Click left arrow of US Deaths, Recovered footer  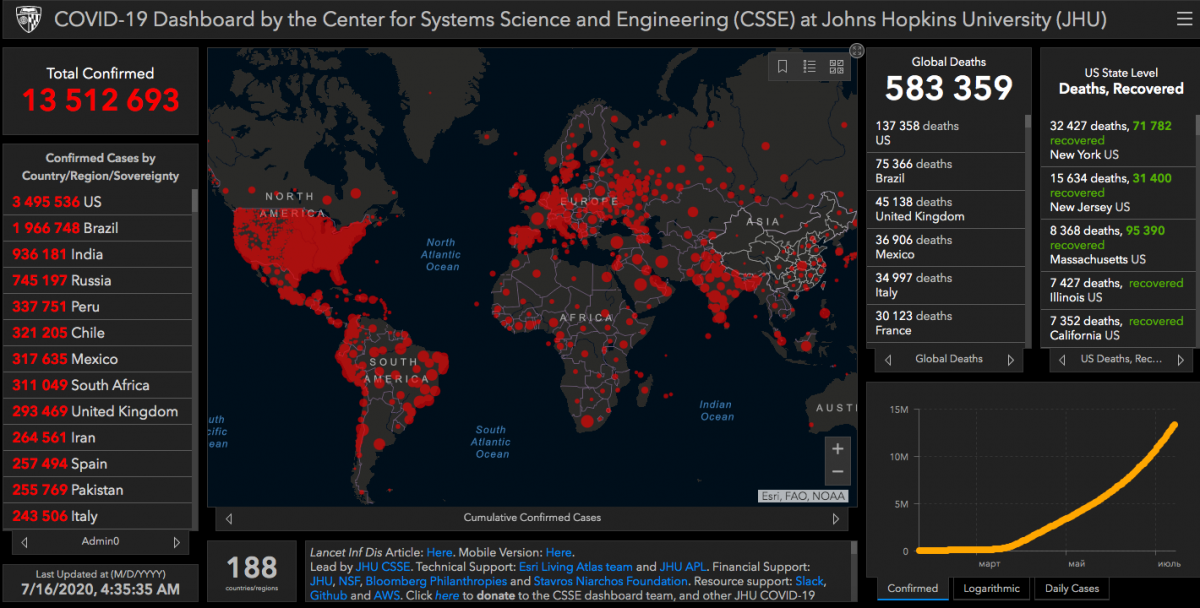pyautogui.click(x=1060, y=359)
